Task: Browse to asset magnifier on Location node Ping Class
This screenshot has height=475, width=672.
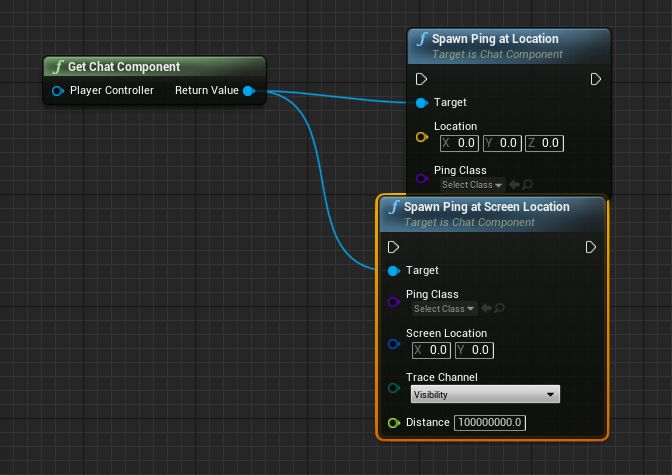Action: tap(528, 185)
